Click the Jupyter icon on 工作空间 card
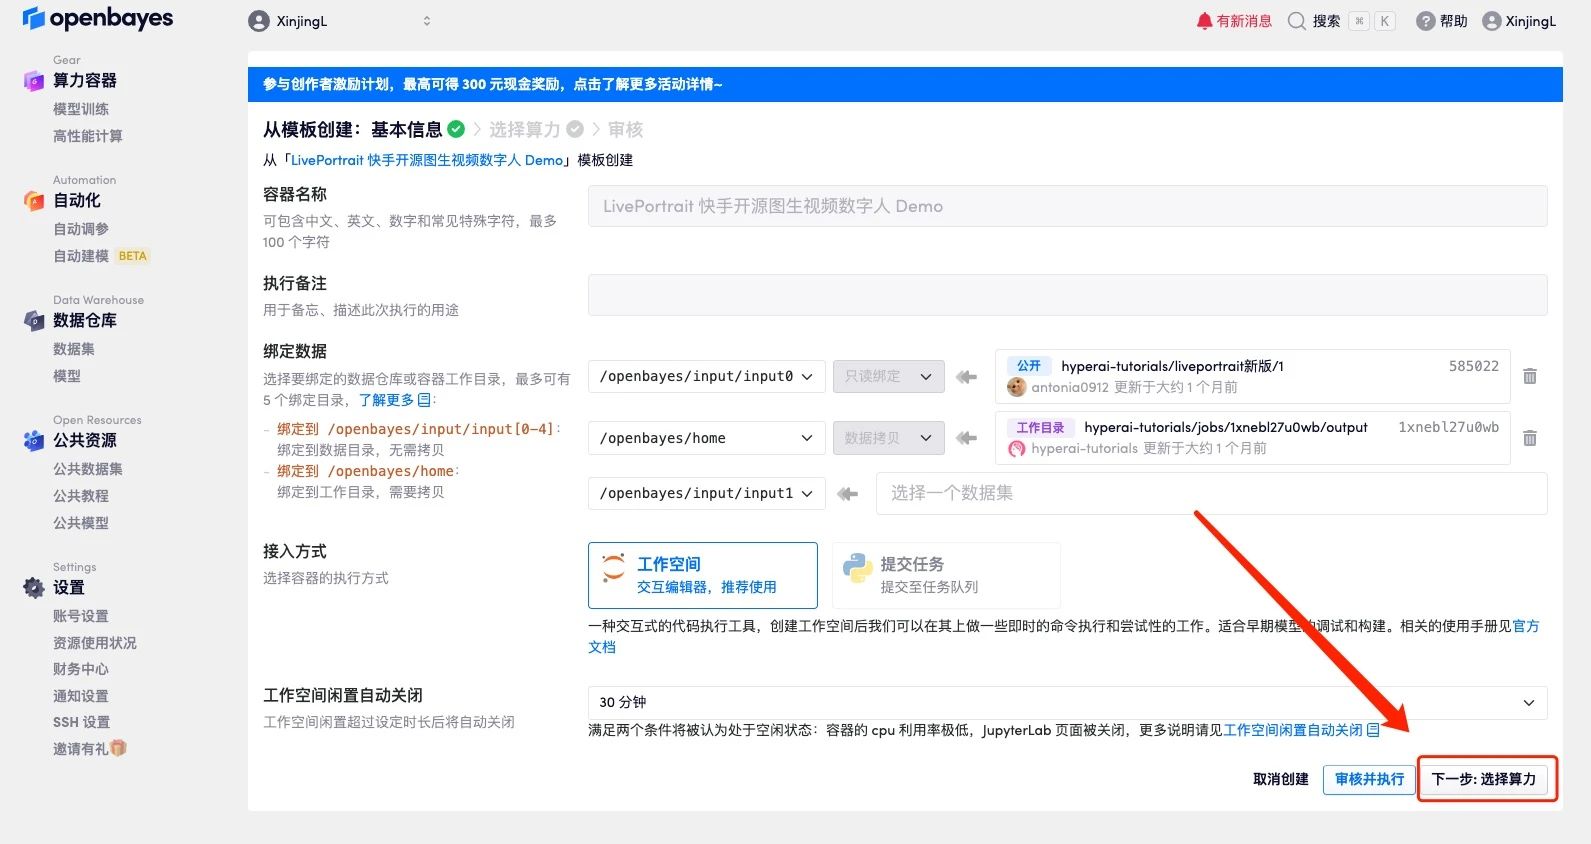The image size is (1591, 844). tap(613, 567)
